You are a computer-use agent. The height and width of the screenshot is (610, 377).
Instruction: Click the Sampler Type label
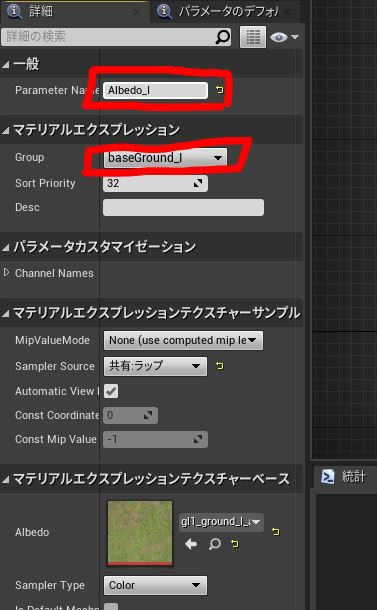click(50, 585)
